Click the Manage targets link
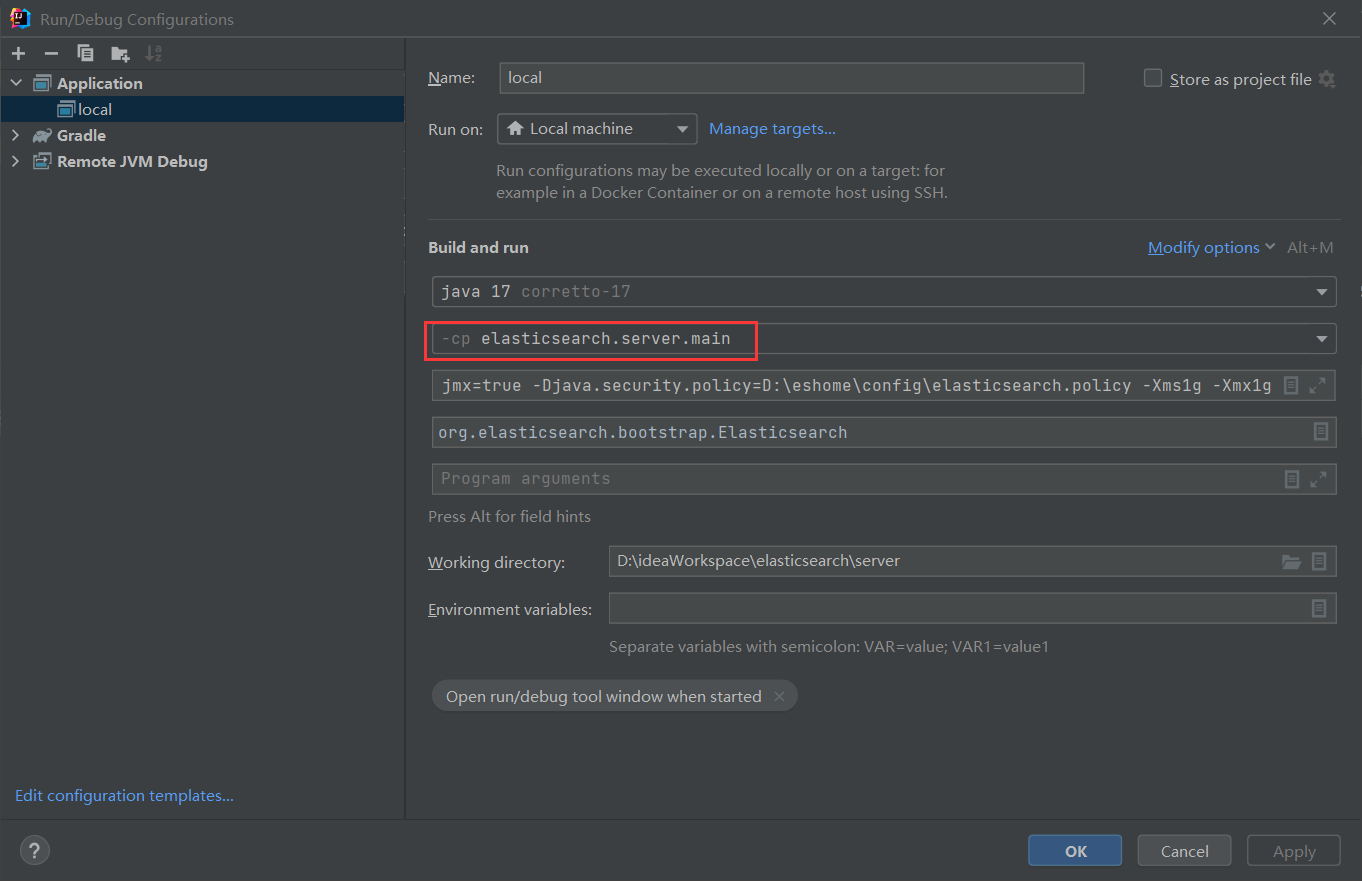 pos(772,128)
